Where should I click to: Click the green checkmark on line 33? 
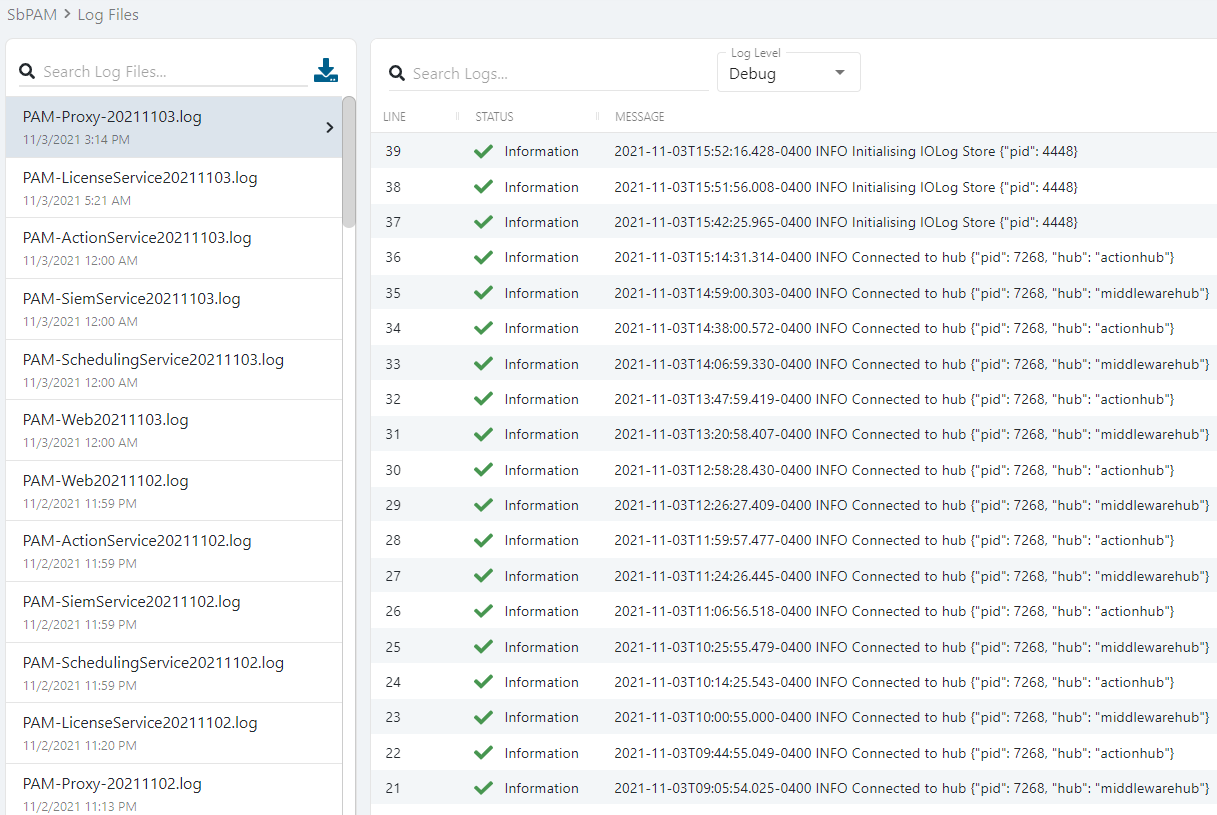coord(484,364)
